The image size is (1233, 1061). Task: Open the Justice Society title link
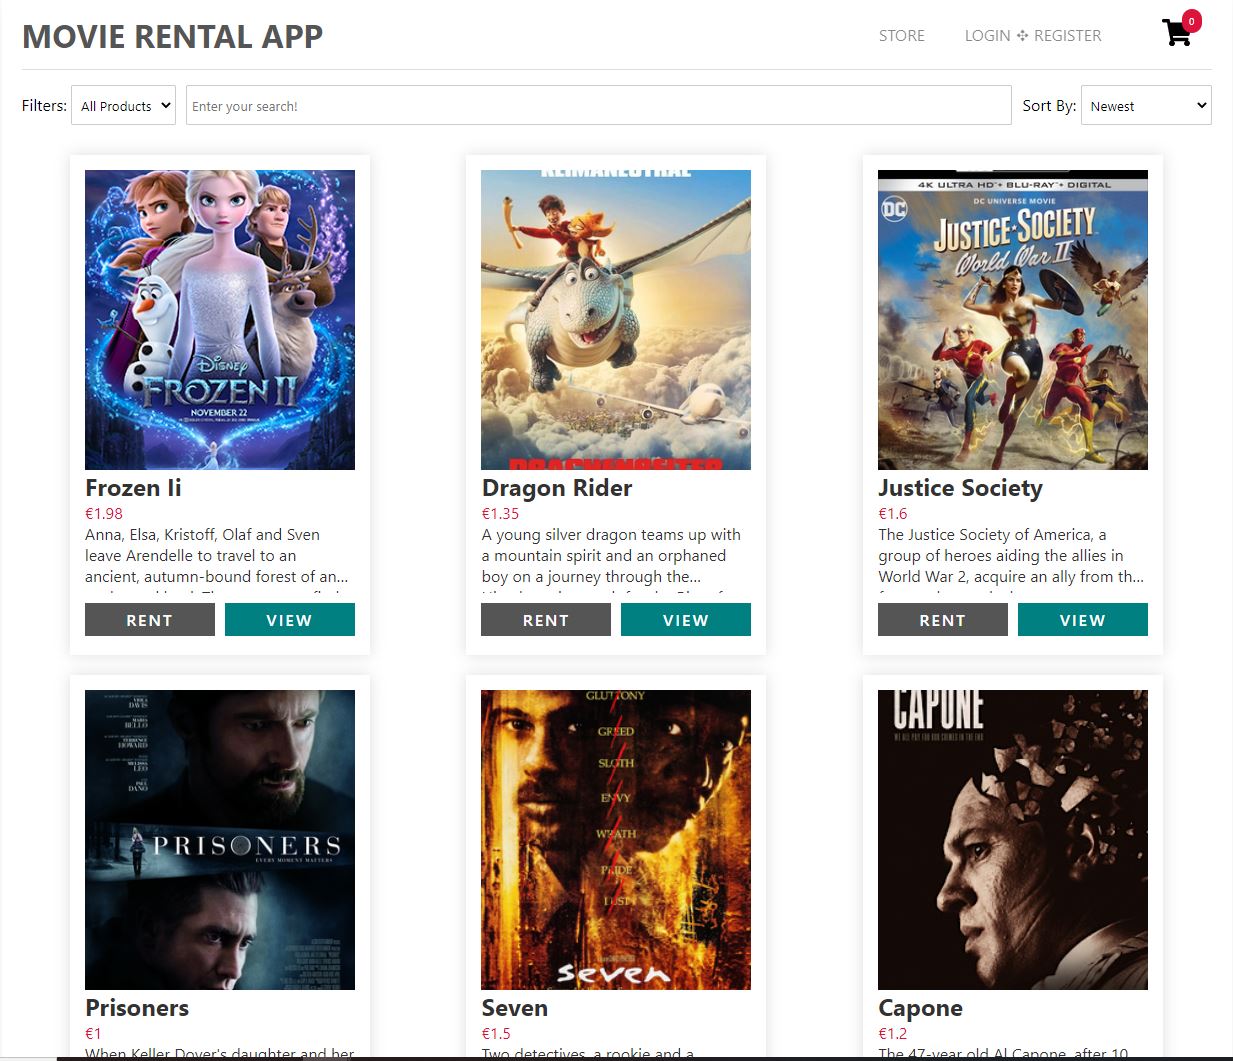pos(960,488)
